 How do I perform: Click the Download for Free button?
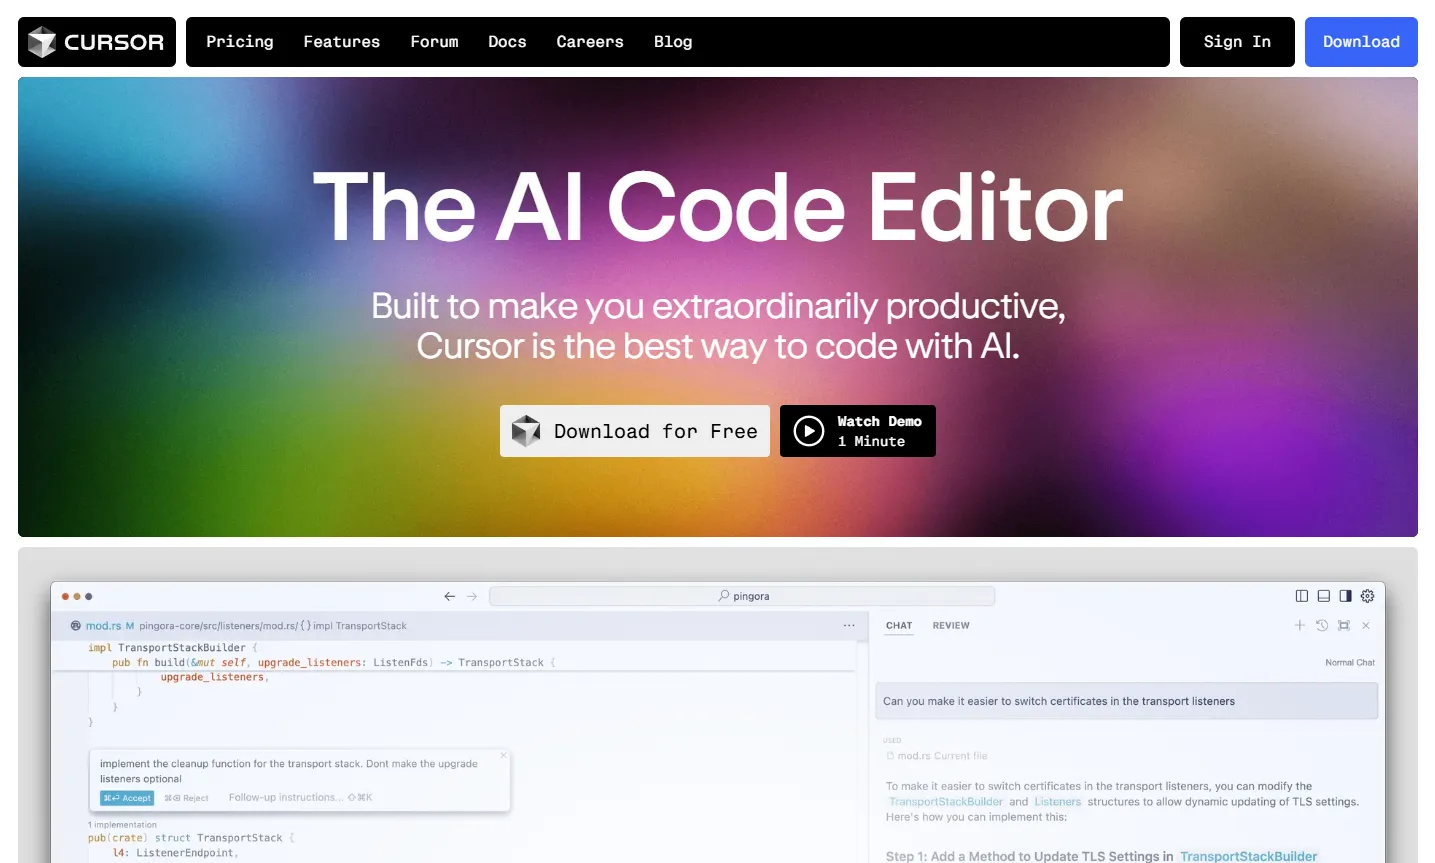(x=635, y=431)
